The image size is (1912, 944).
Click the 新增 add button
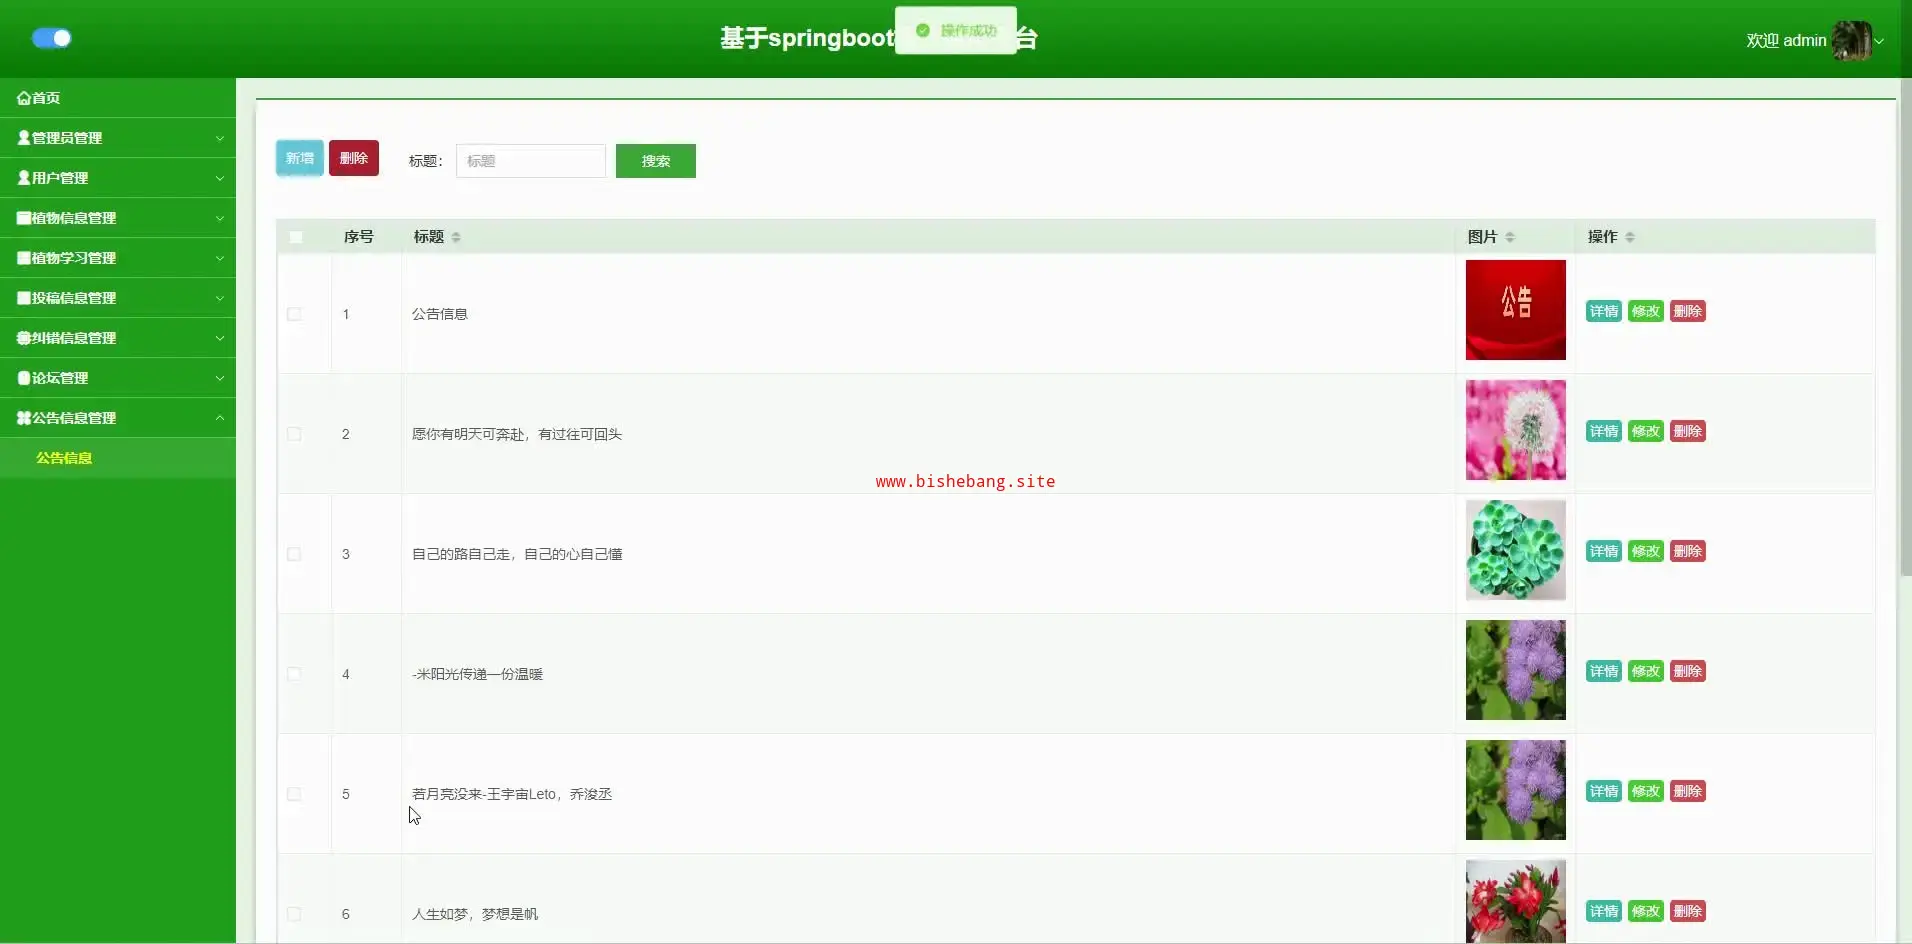[x=300, y=158]
